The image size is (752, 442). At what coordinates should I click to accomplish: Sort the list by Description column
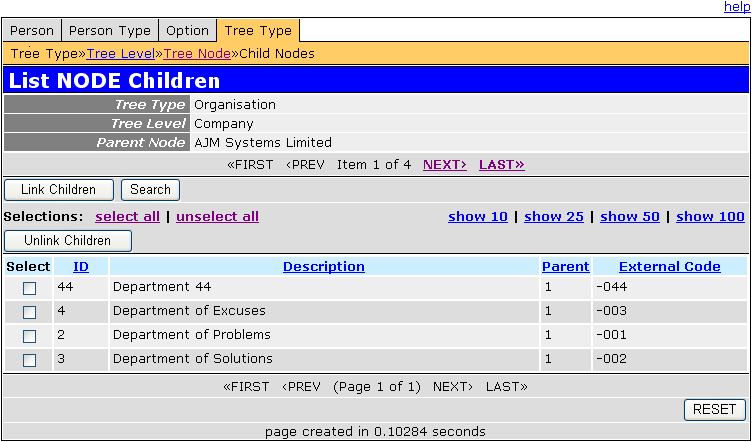coord(323,266)
